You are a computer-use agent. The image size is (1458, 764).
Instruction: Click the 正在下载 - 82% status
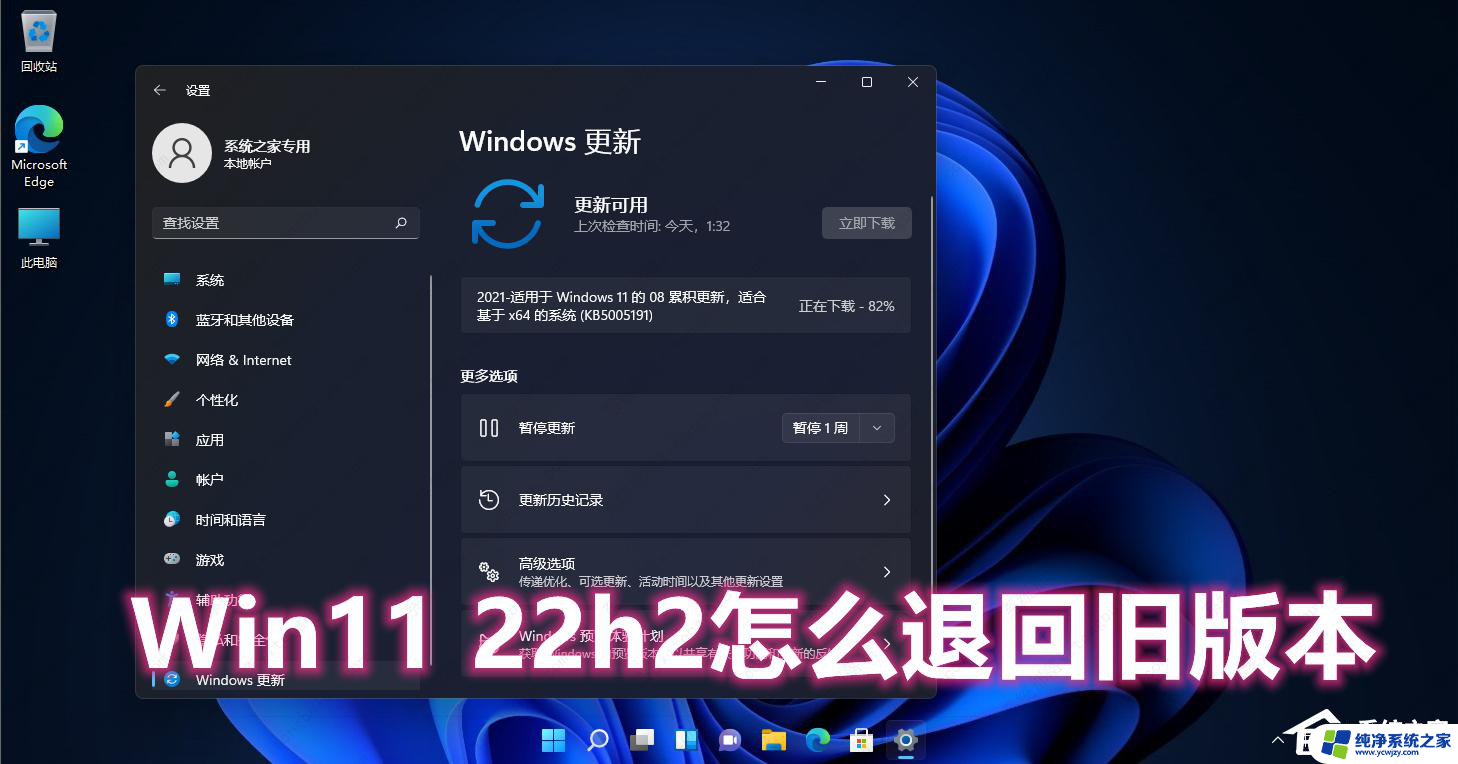(x=846, y=306)
